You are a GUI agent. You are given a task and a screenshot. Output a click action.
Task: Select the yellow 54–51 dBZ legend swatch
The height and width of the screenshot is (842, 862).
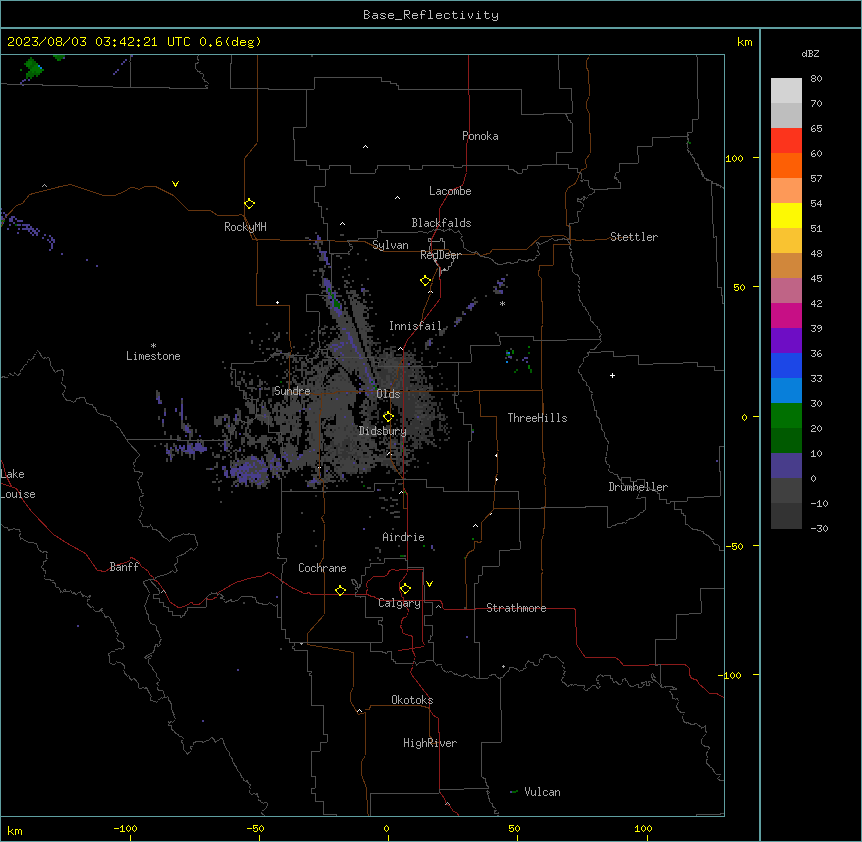(786, 215)
